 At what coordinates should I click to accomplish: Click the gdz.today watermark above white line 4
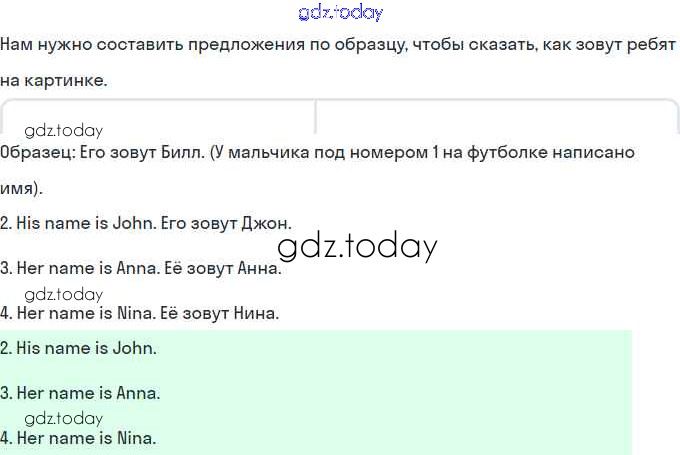(64, 294)
